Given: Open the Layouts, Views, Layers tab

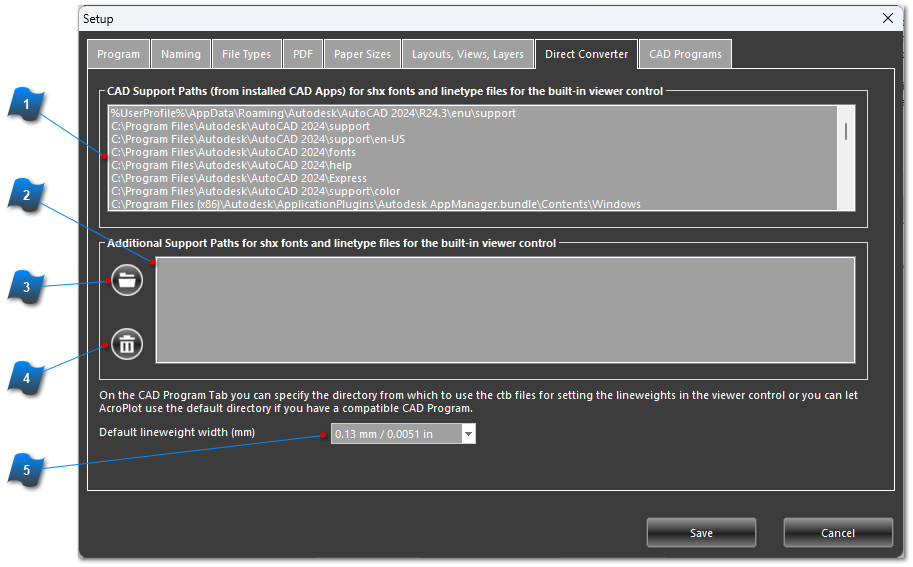Looking at the screenshot, I should [x=468, y=54].
